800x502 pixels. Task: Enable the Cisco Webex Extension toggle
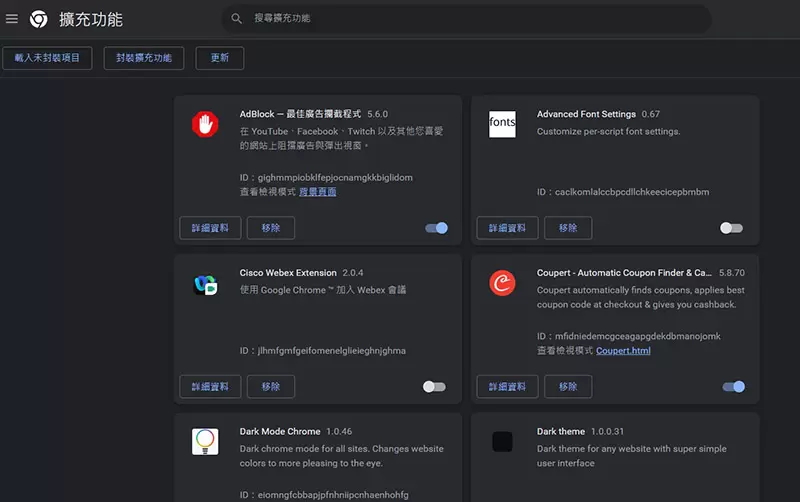pyautogui.click(x=434, y=386)
